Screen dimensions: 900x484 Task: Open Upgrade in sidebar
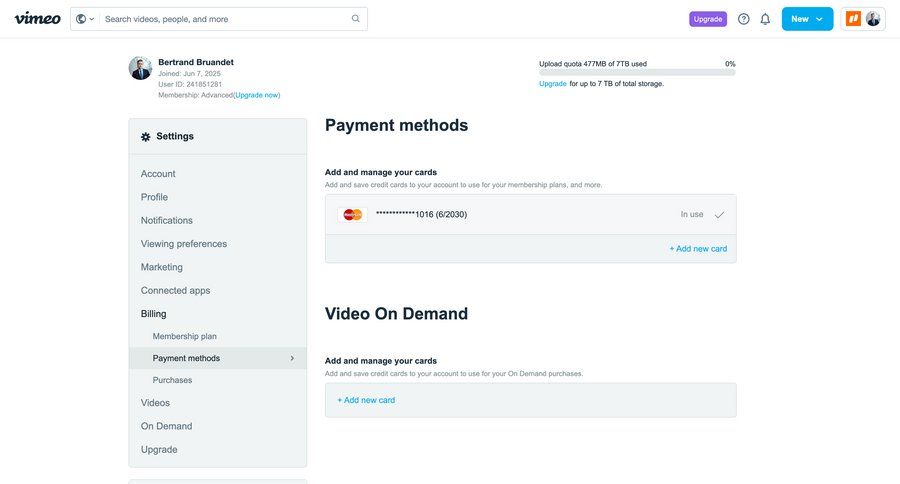[x=159, y=450]
